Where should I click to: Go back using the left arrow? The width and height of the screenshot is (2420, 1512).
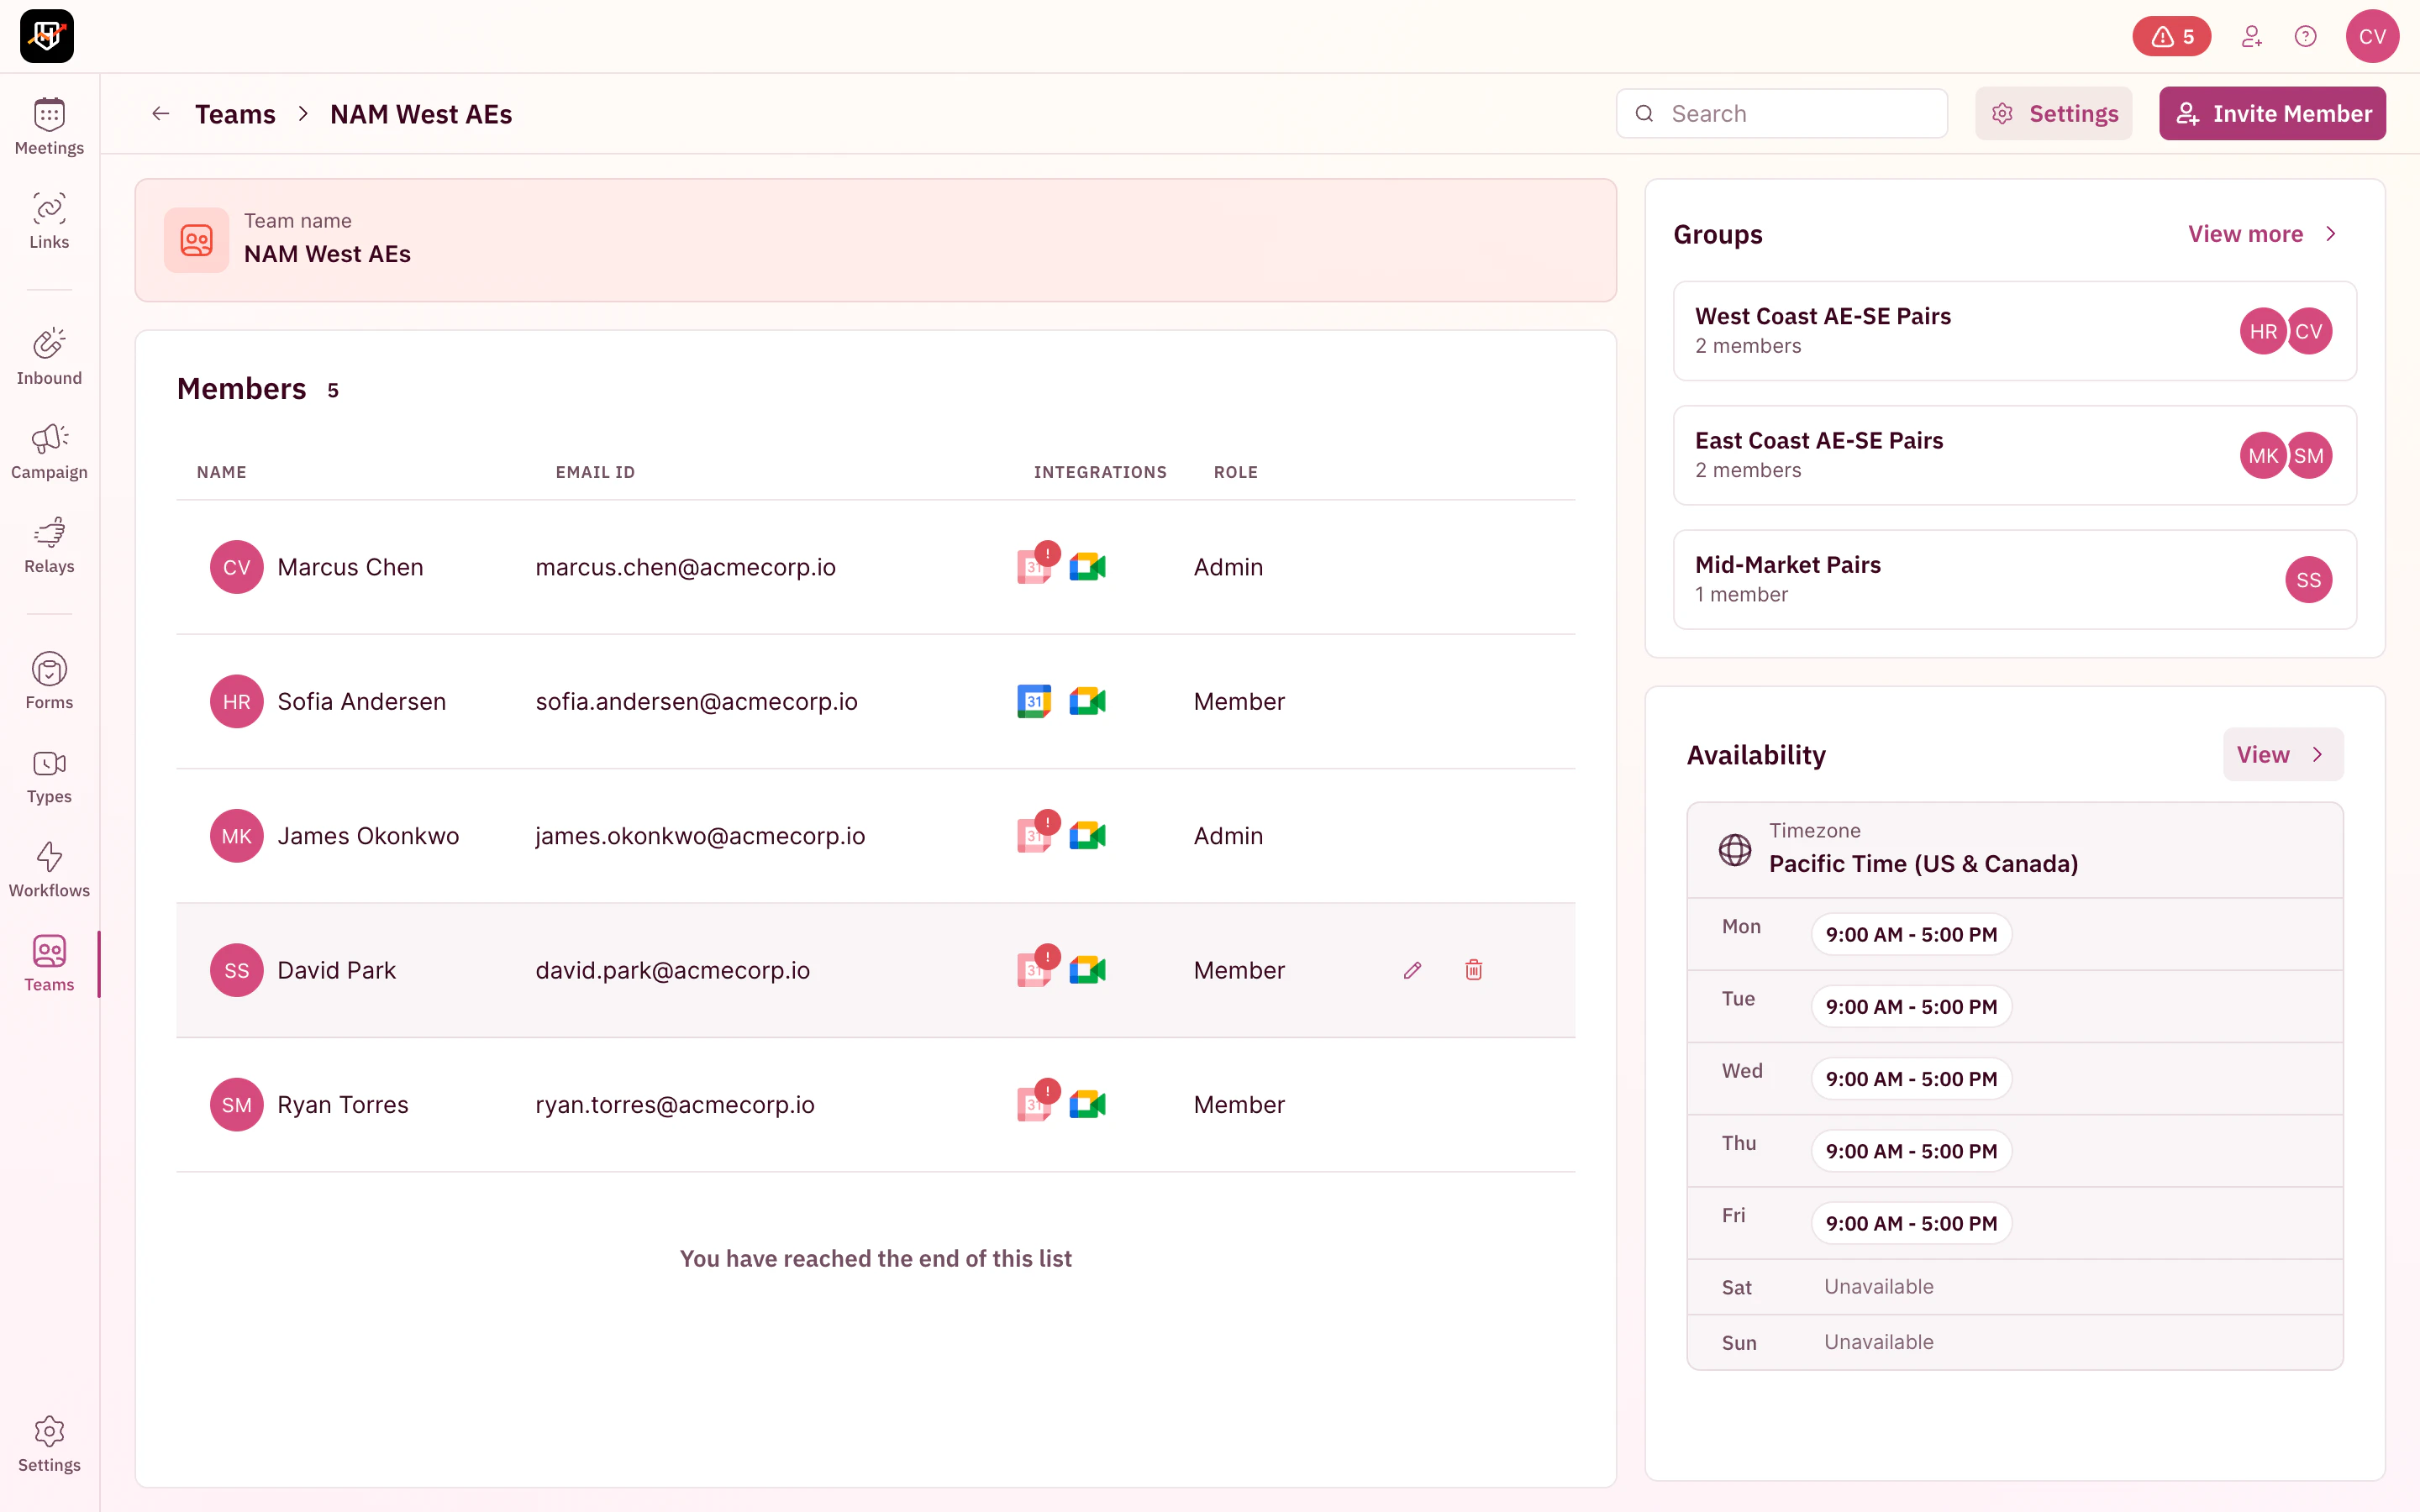[x=160, y=114]
